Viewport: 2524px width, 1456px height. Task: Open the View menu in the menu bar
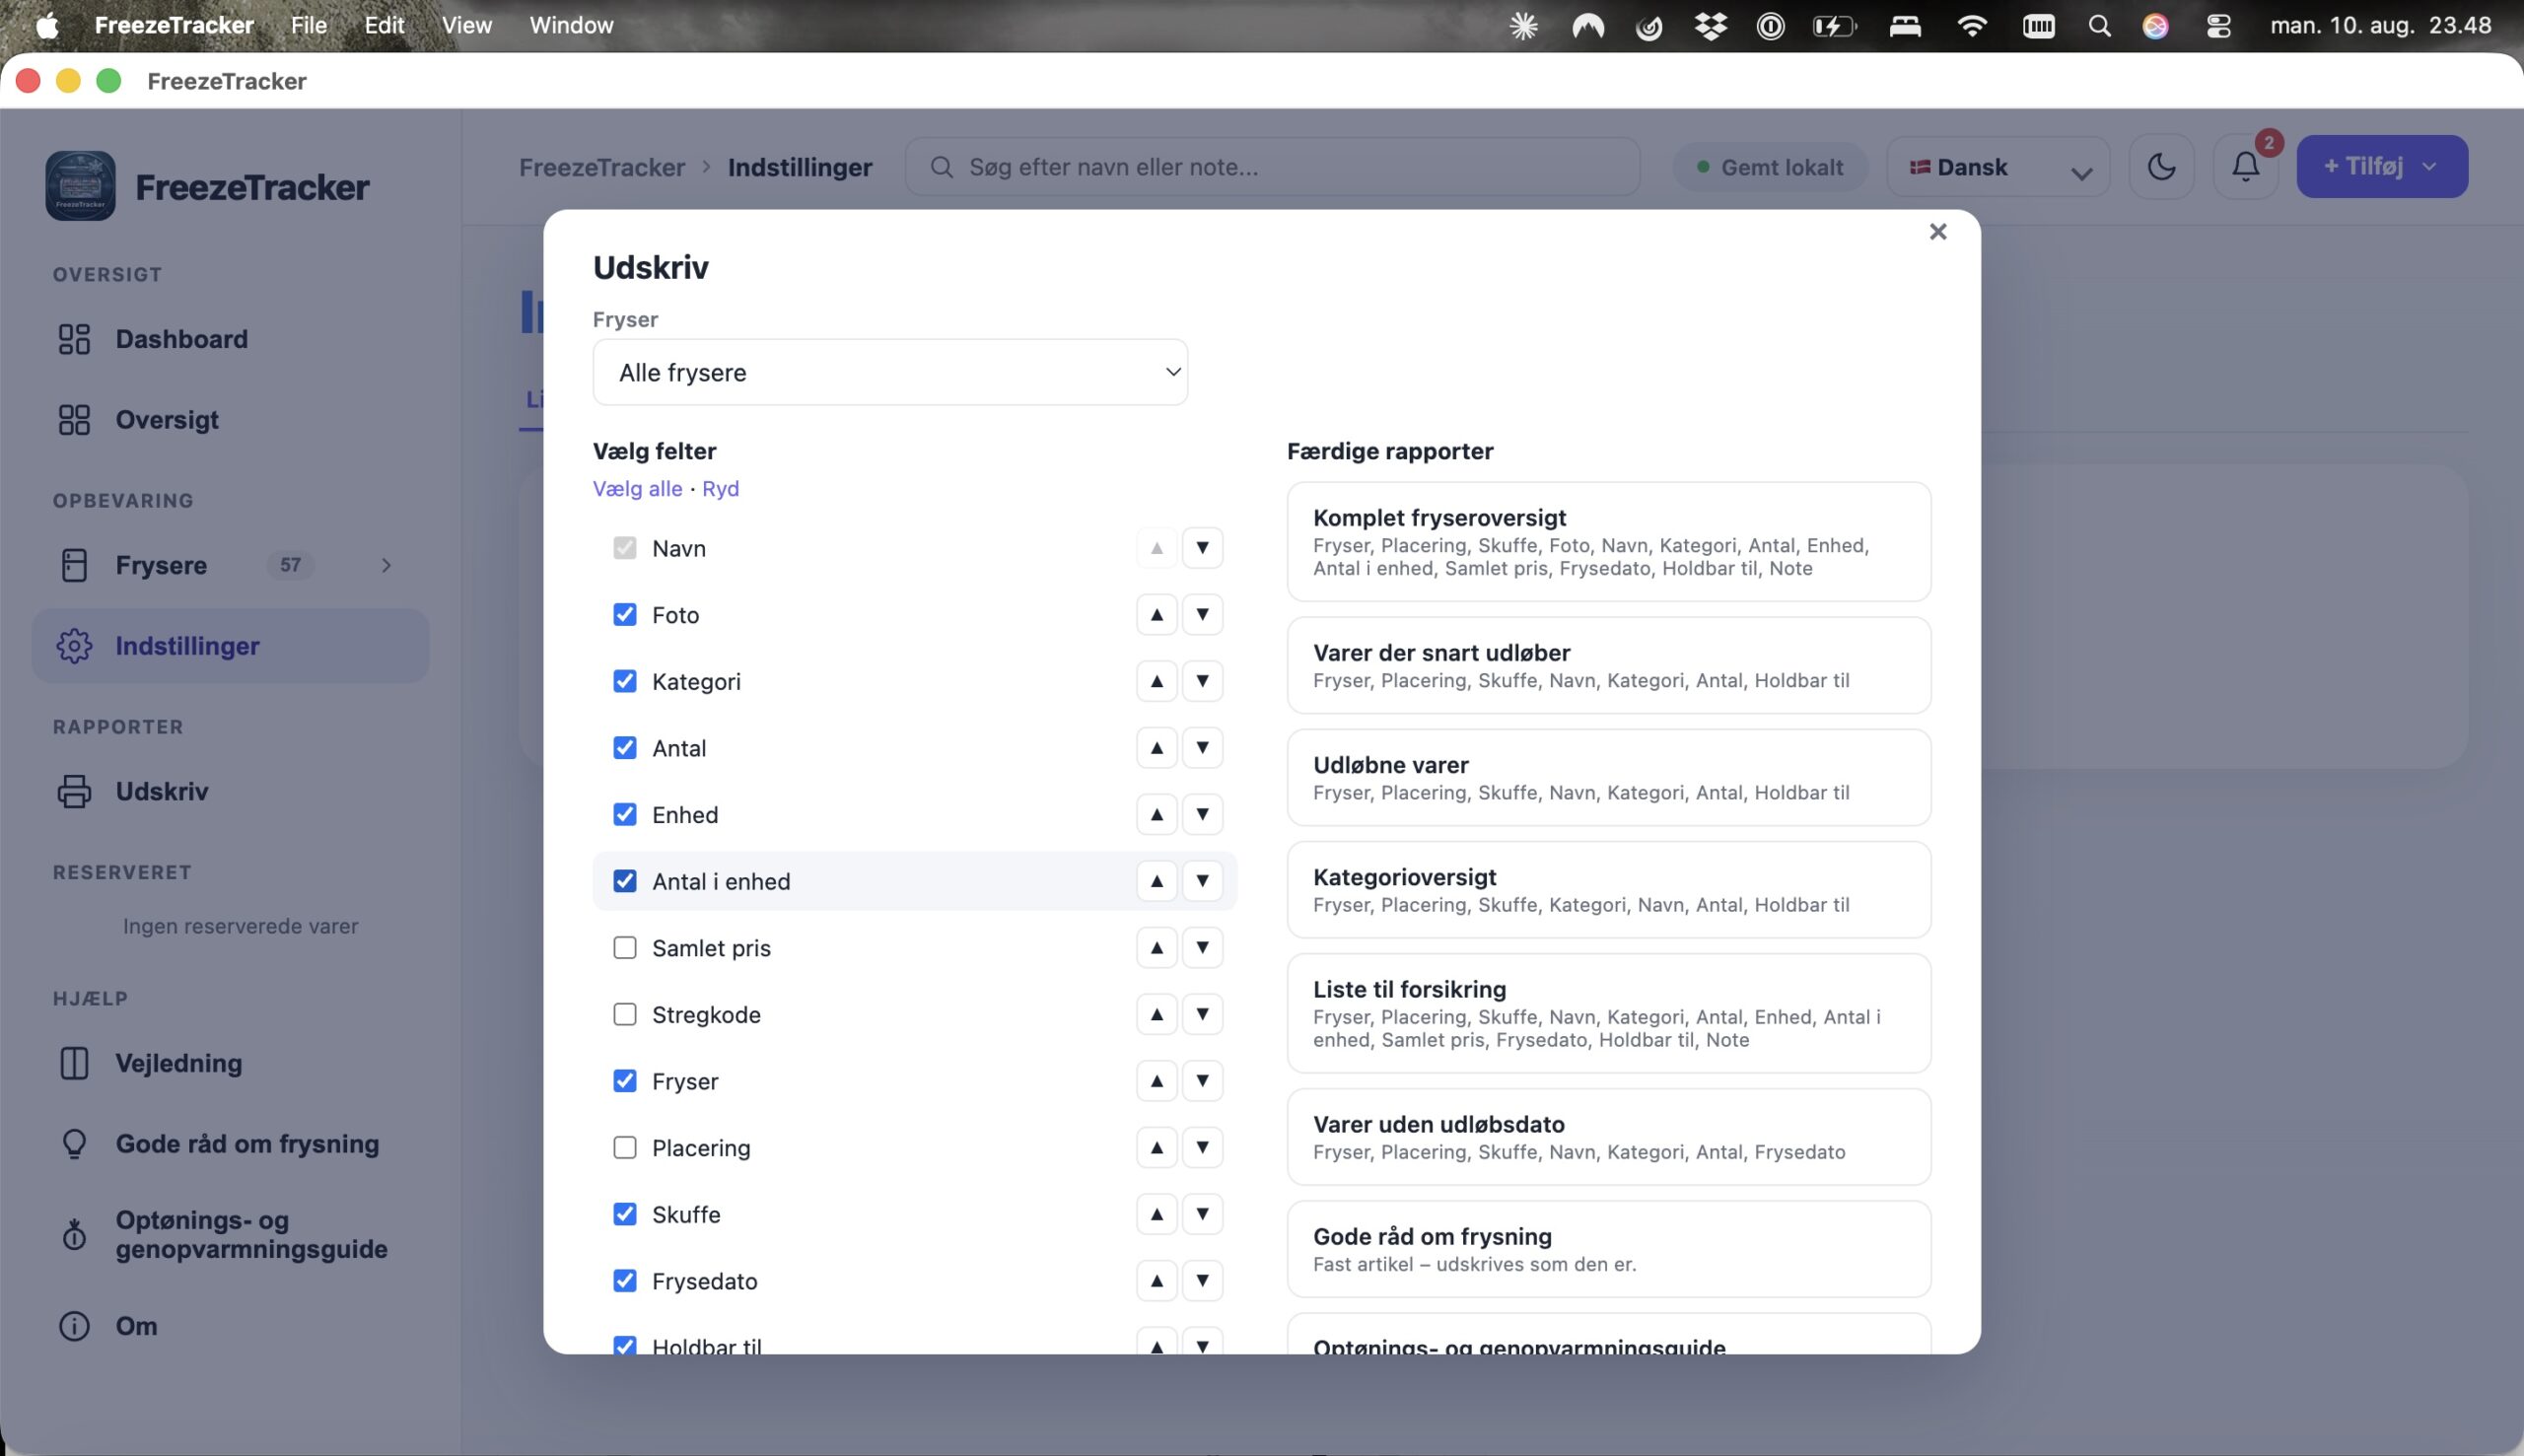pyautogui.click(x=467, y=25)
